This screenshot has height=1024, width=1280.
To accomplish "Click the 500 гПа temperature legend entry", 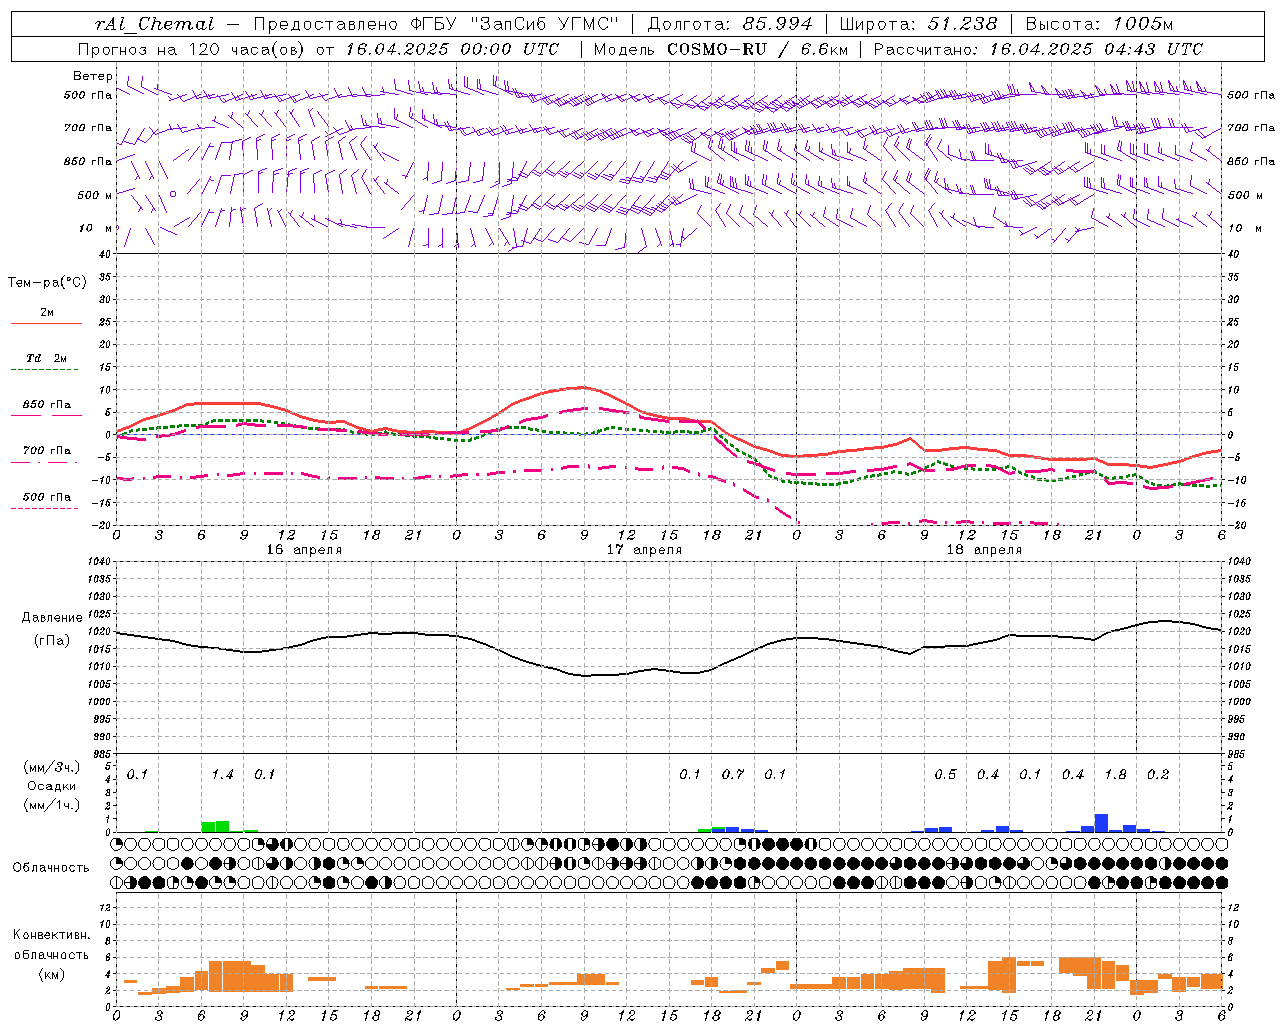I will pos(47,497).
